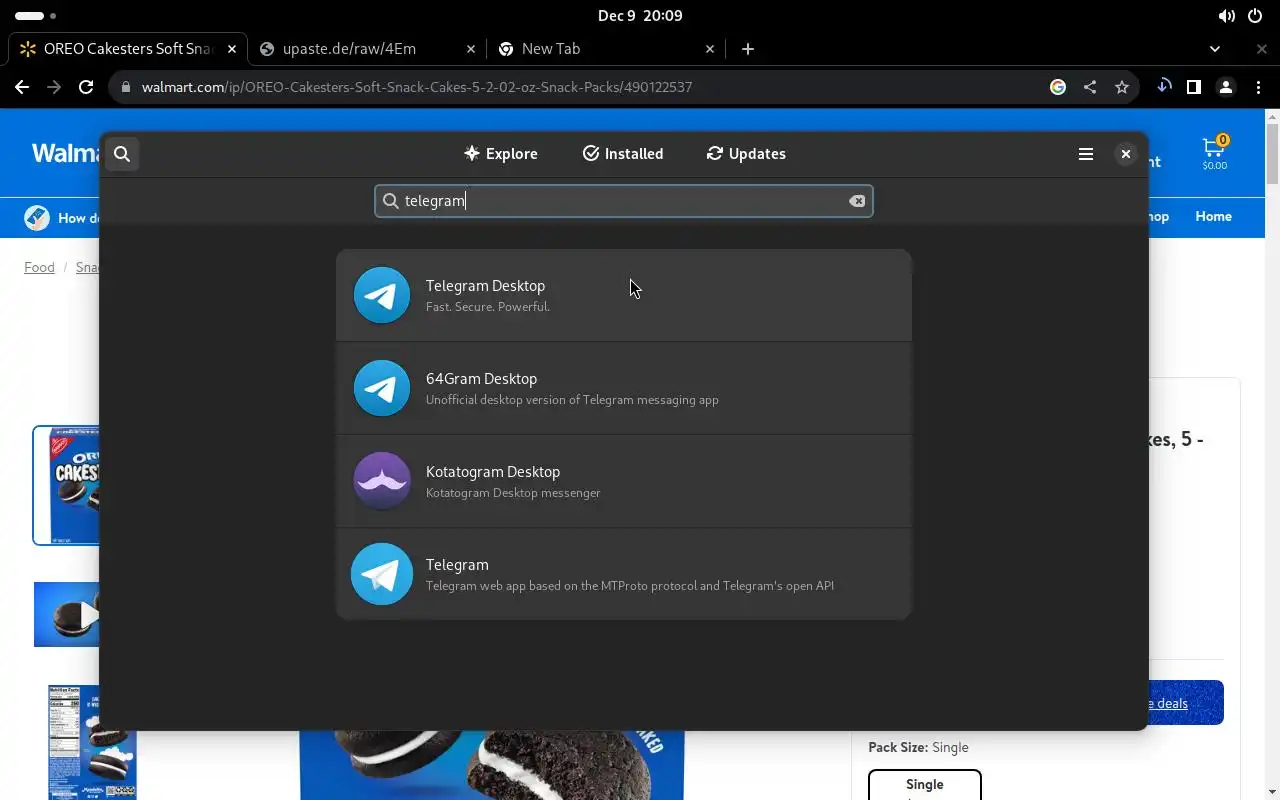The image size is (1280, 800).
Task: Click the Walmart URL in address bar
Action: [417, 87]
